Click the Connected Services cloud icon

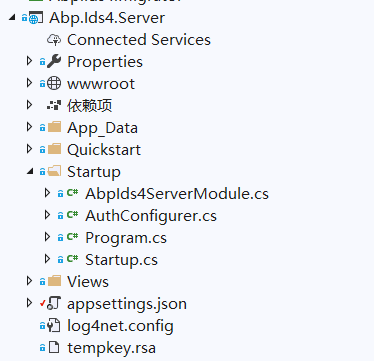tap(54, 40)
